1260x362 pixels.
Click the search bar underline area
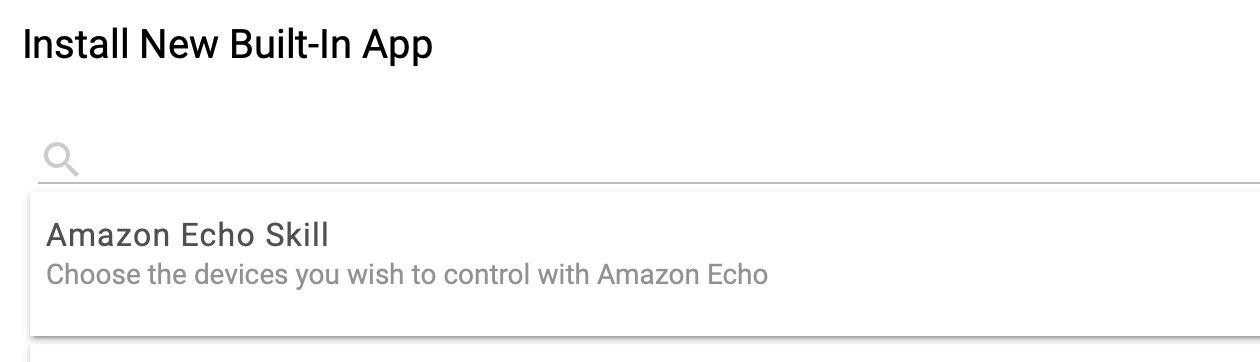click(x=649, y=182)
